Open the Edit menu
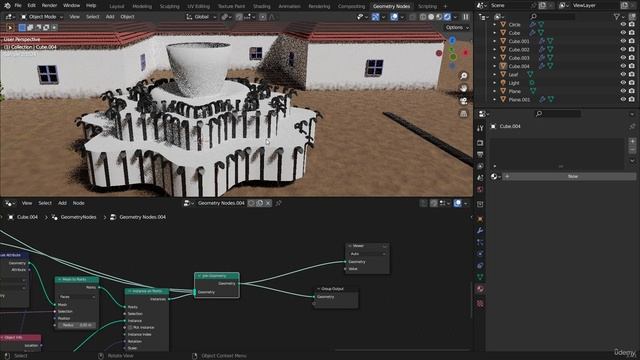 pos(31,6)
